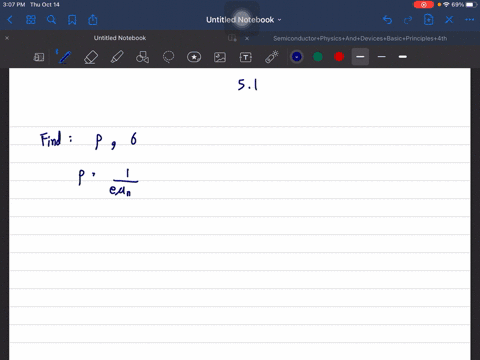Open the share and export menu
The image size is (480, 360).
(93, 20)
